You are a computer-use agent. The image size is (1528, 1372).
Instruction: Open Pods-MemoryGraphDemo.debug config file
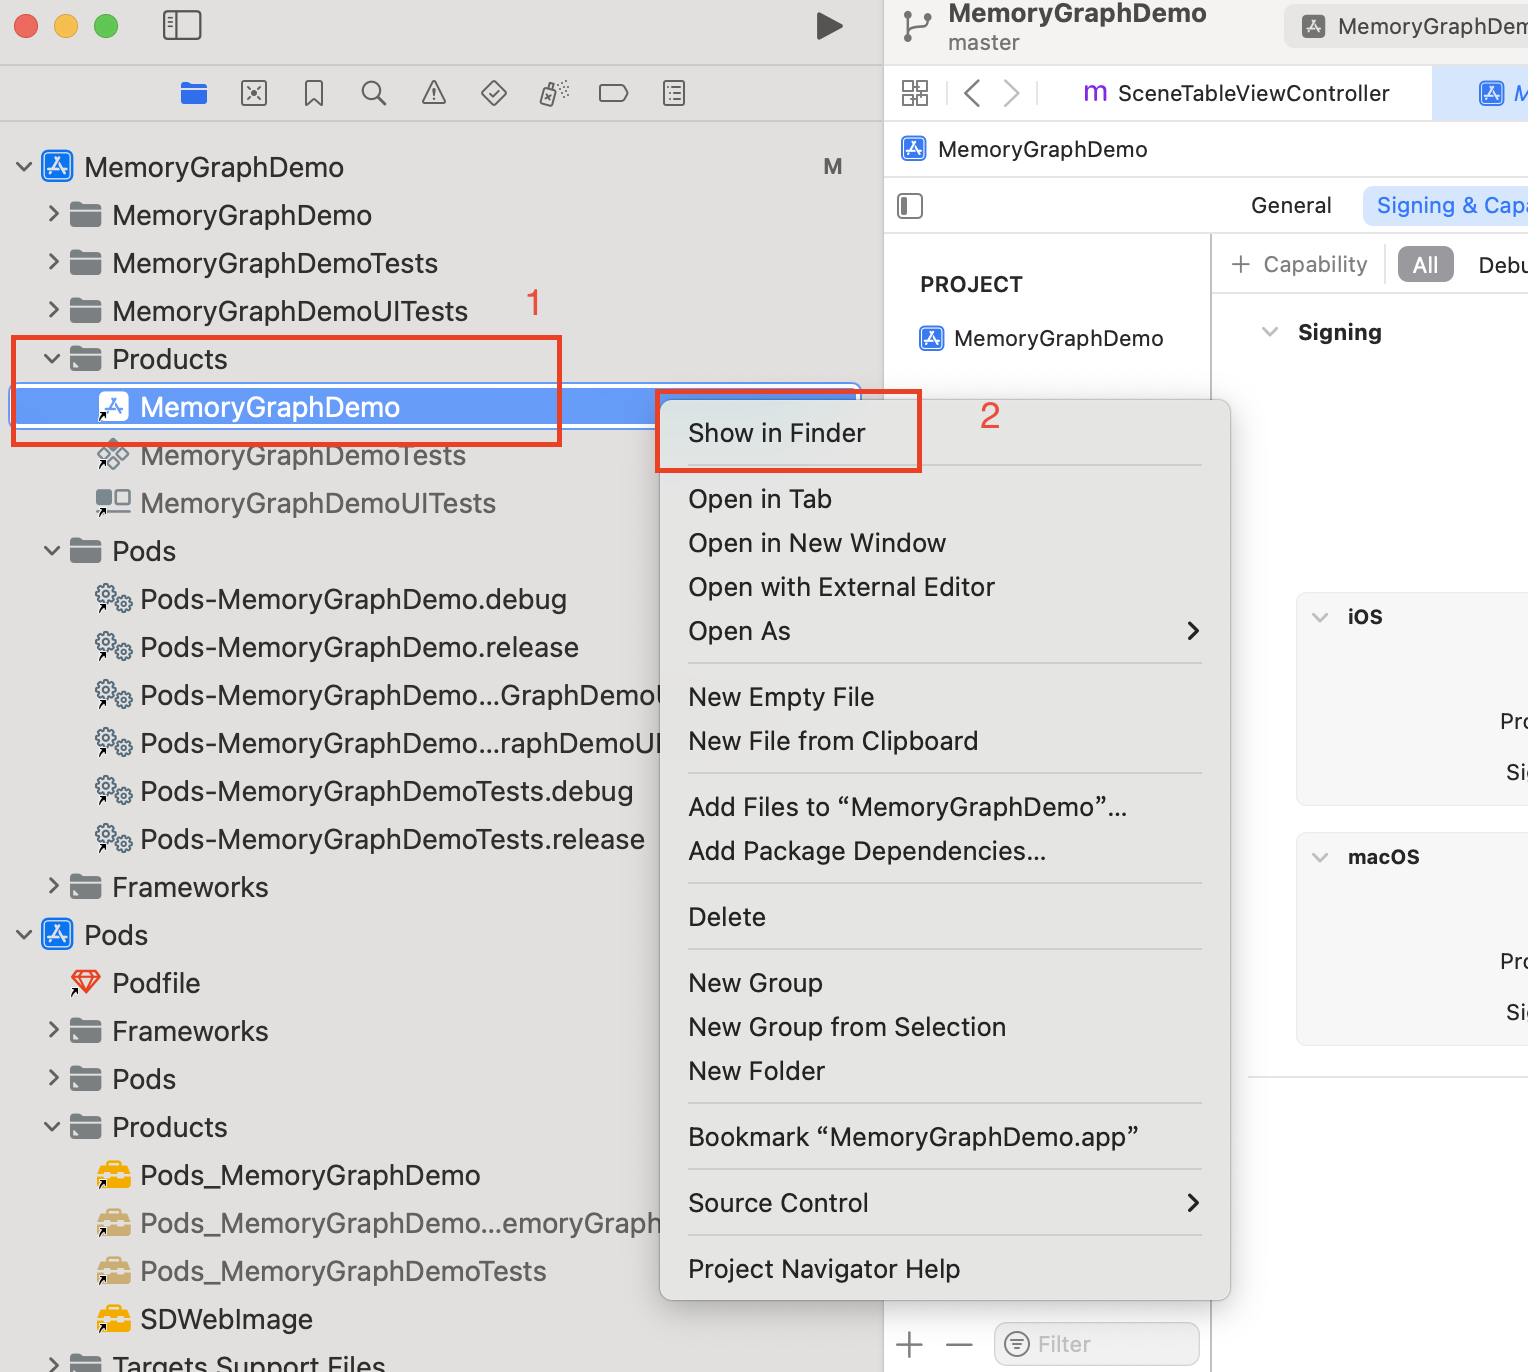click(353, 600)
